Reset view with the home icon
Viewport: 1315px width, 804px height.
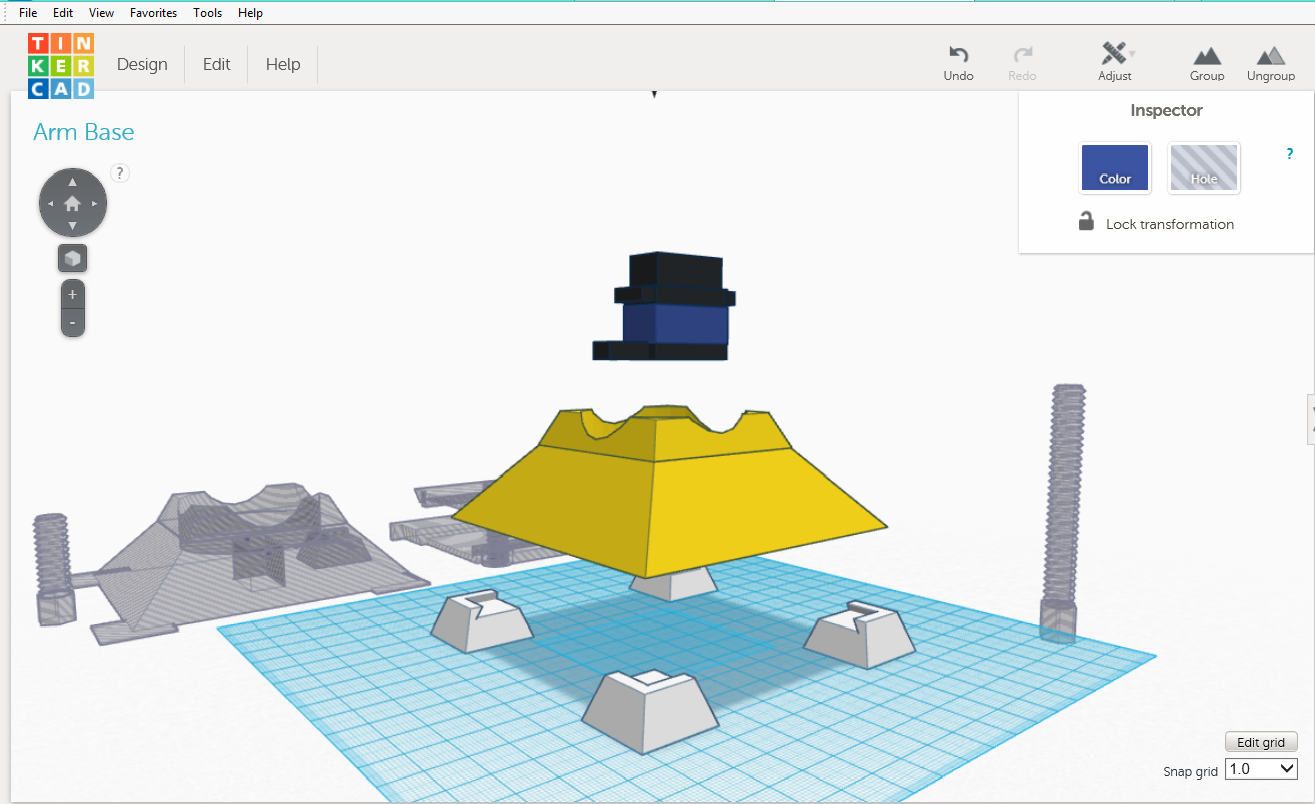pos(73,203)
